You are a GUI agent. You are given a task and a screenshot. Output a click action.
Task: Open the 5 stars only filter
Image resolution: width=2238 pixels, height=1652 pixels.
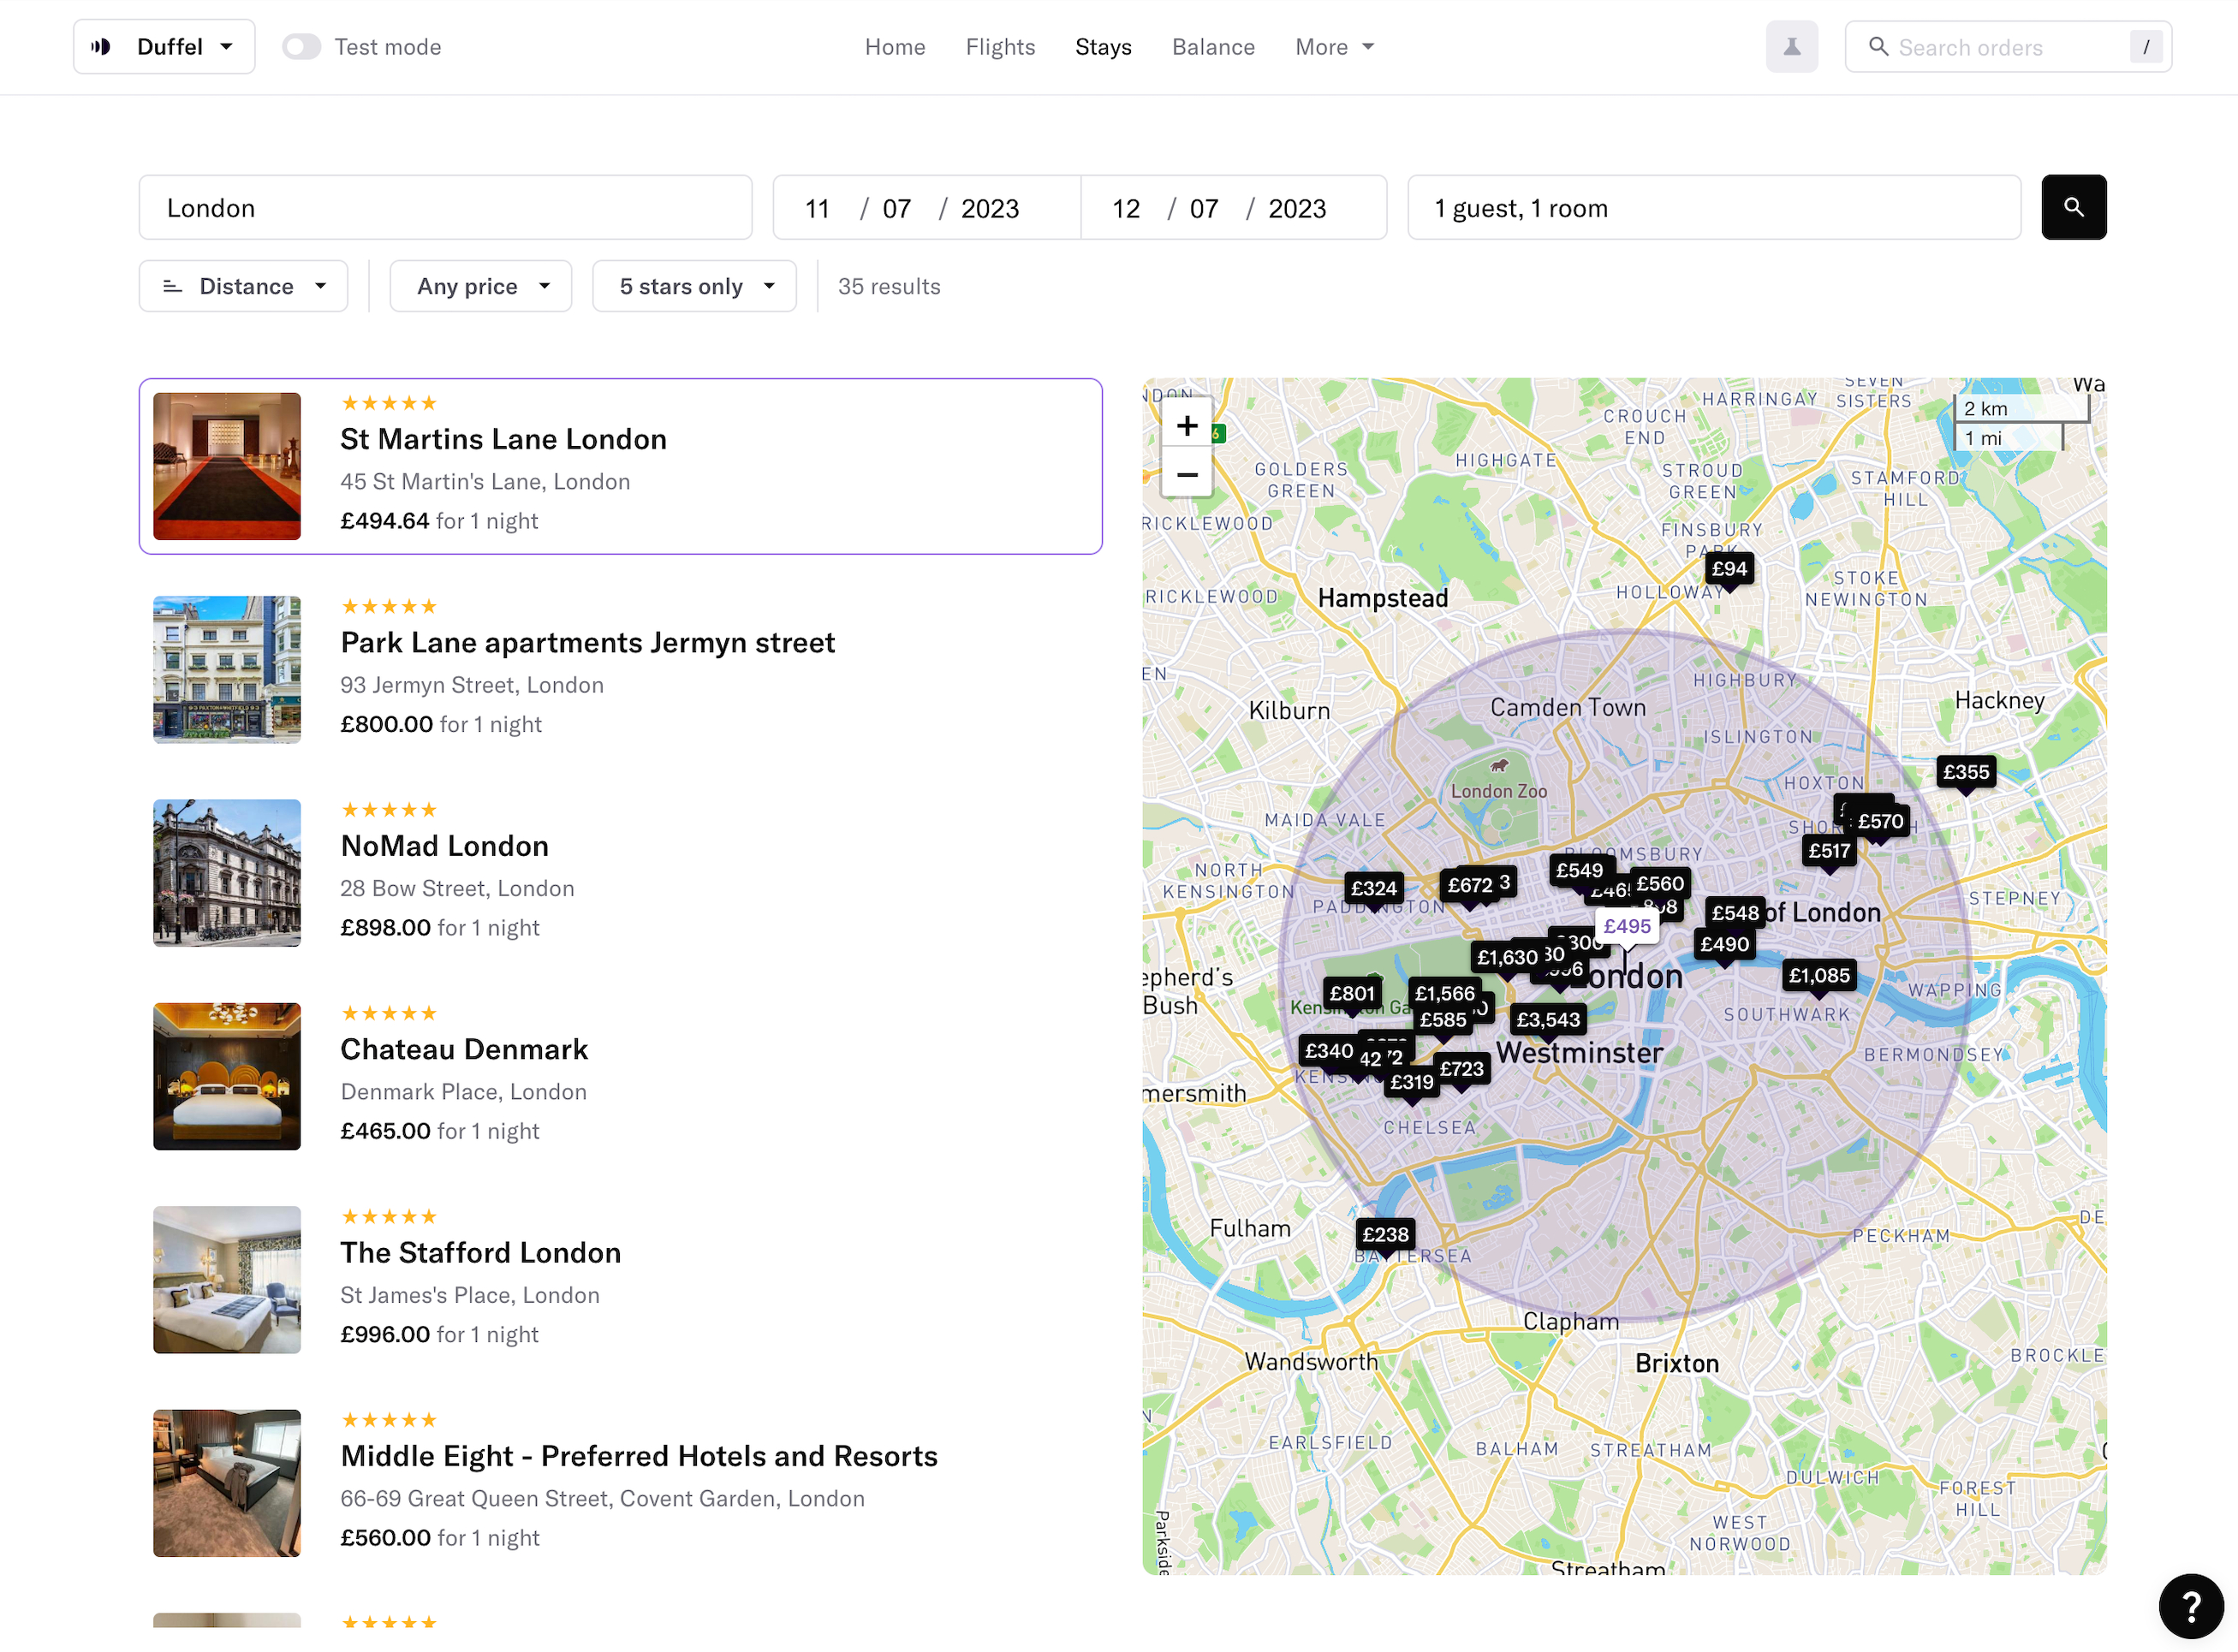[x=694, y=286]
